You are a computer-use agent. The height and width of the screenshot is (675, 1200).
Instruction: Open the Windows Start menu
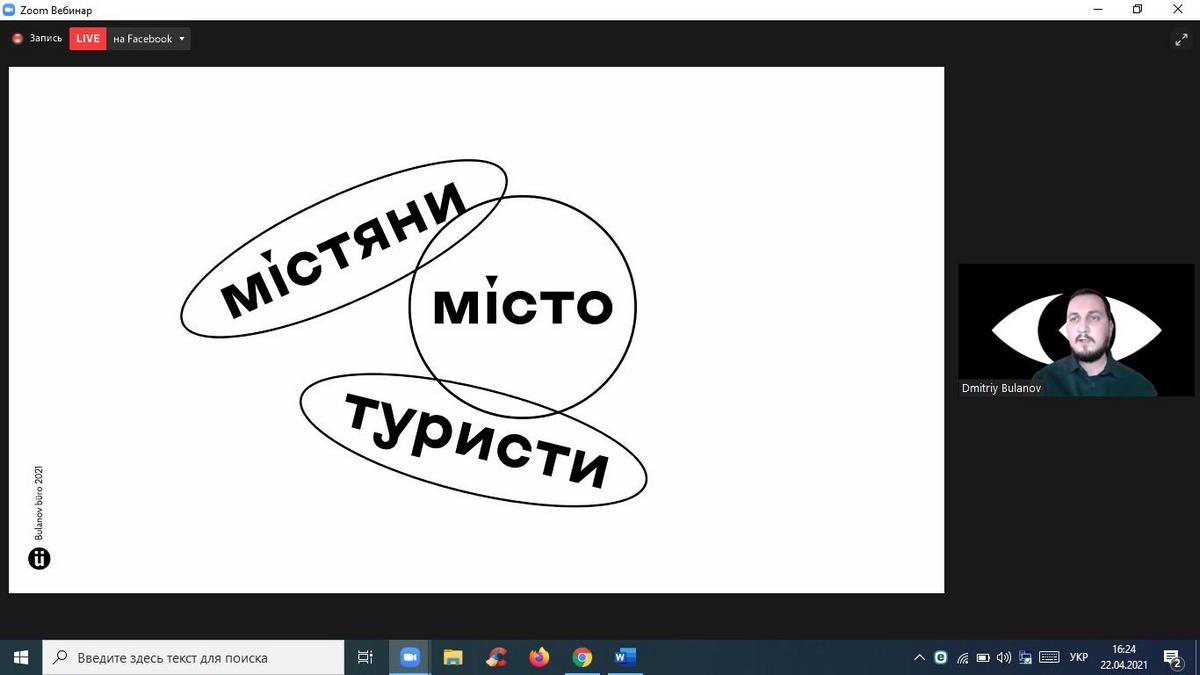[x=21, y=657]
